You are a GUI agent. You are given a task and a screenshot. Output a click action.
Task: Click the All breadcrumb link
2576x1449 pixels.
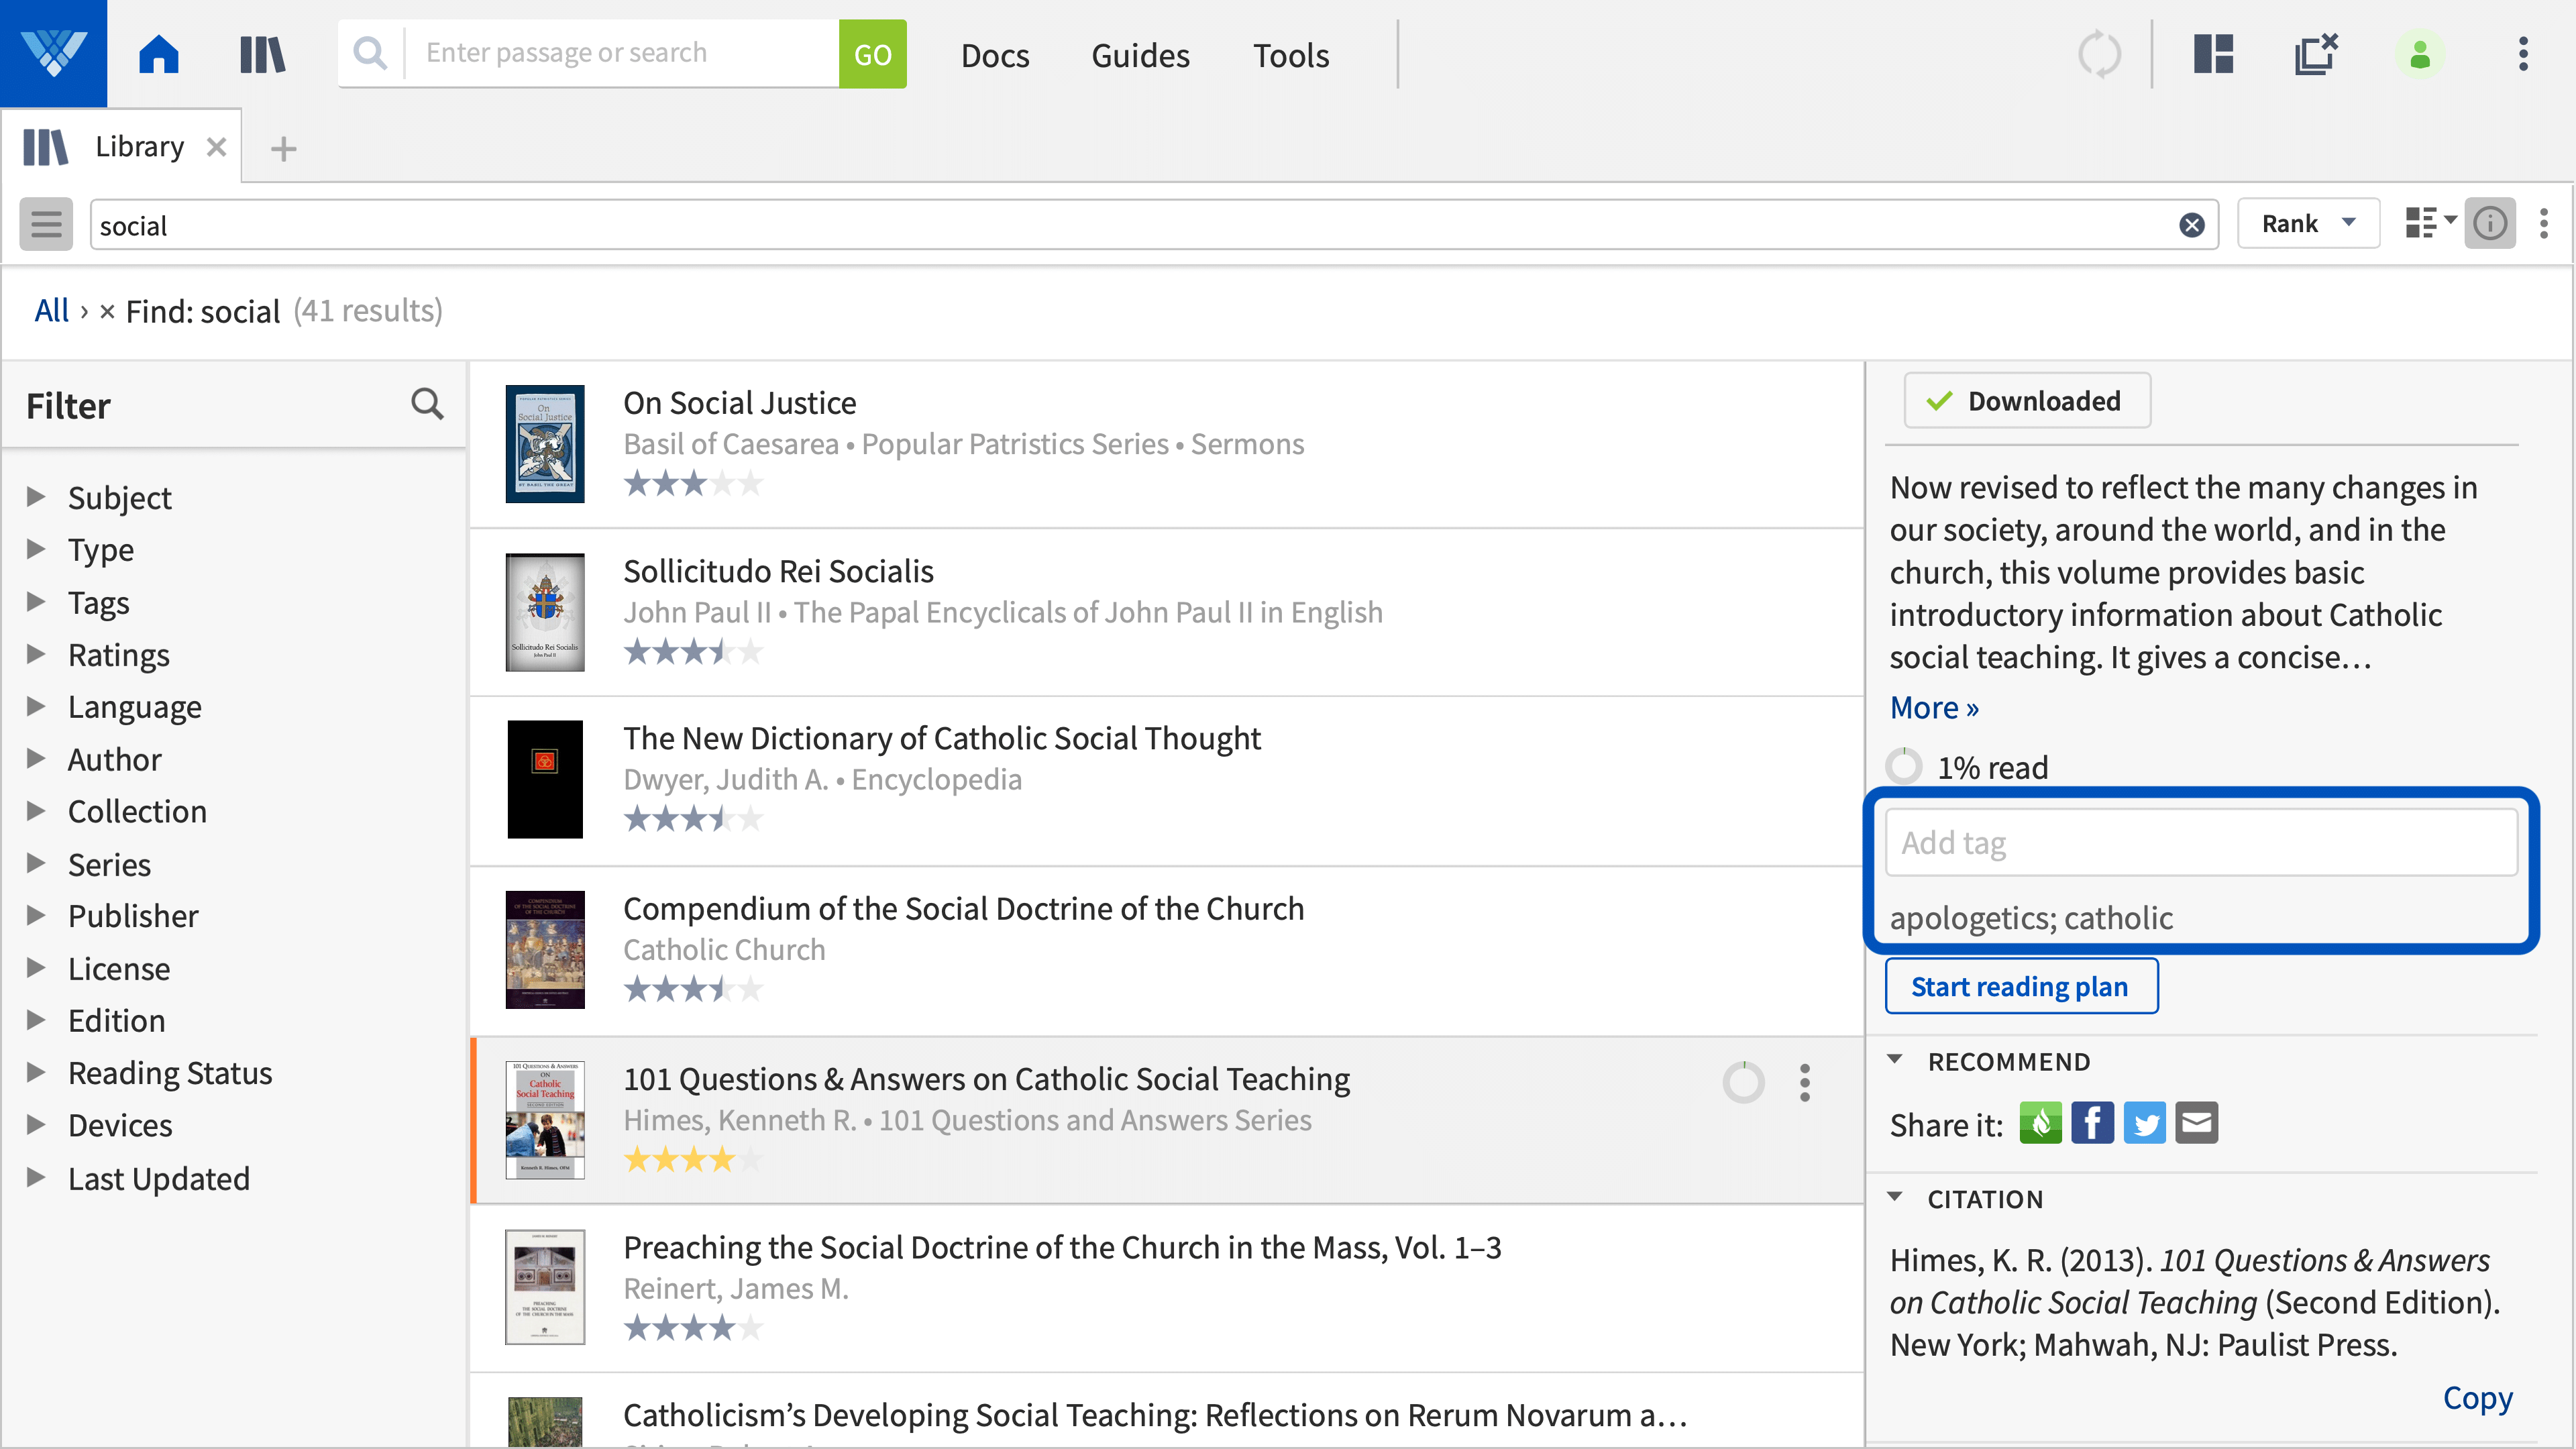(52, 311)
